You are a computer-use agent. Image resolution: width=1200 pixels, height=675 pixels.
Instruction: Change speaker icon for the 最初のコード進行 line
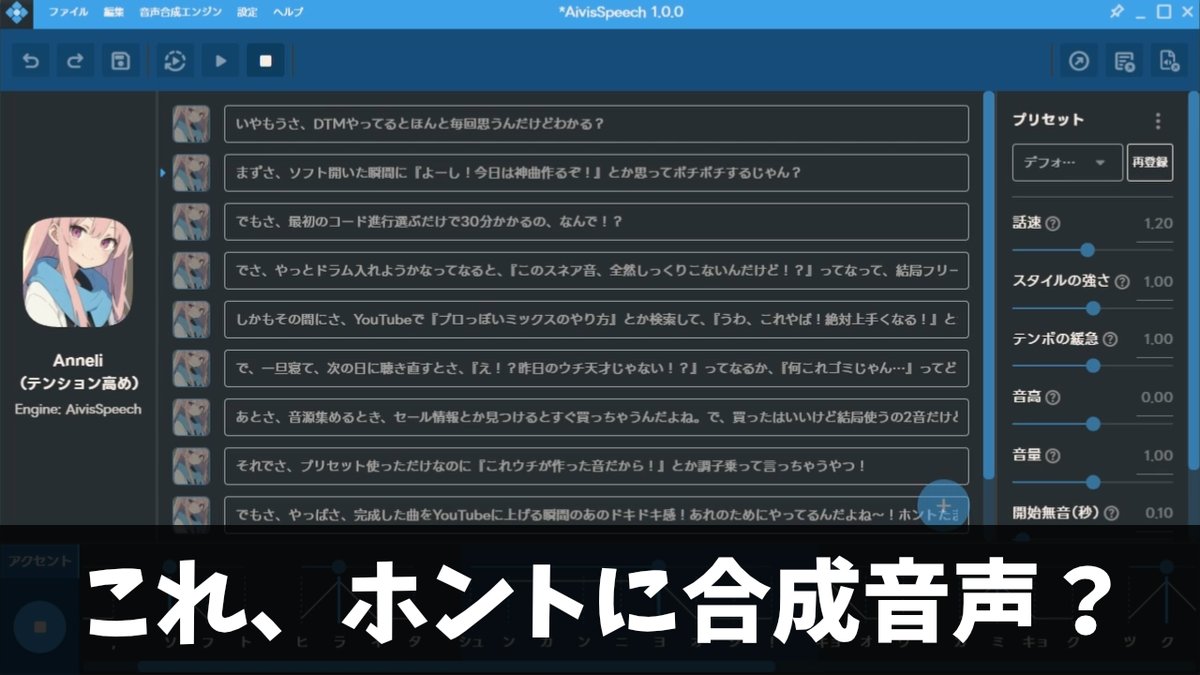point(191,222)
